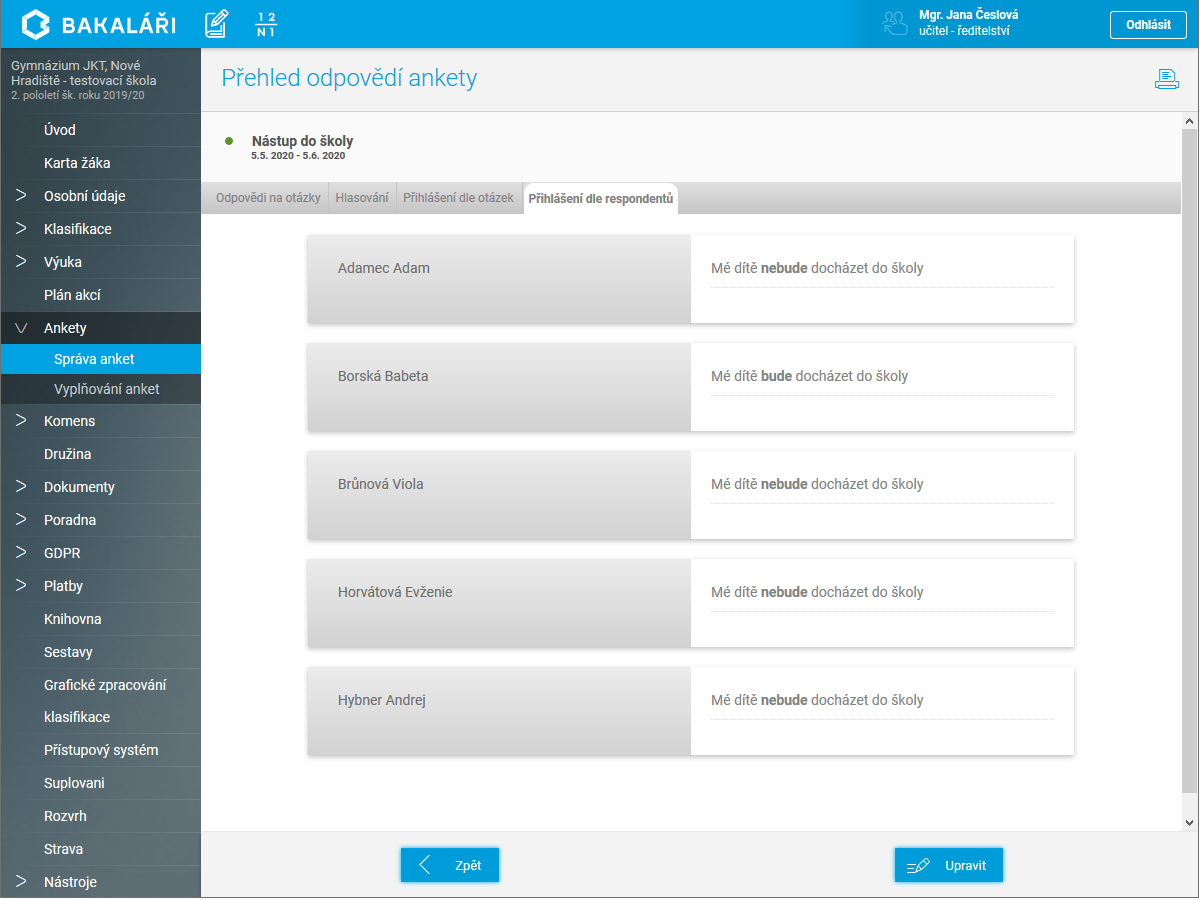Expand the Platby section arrow

coord(21,586)
